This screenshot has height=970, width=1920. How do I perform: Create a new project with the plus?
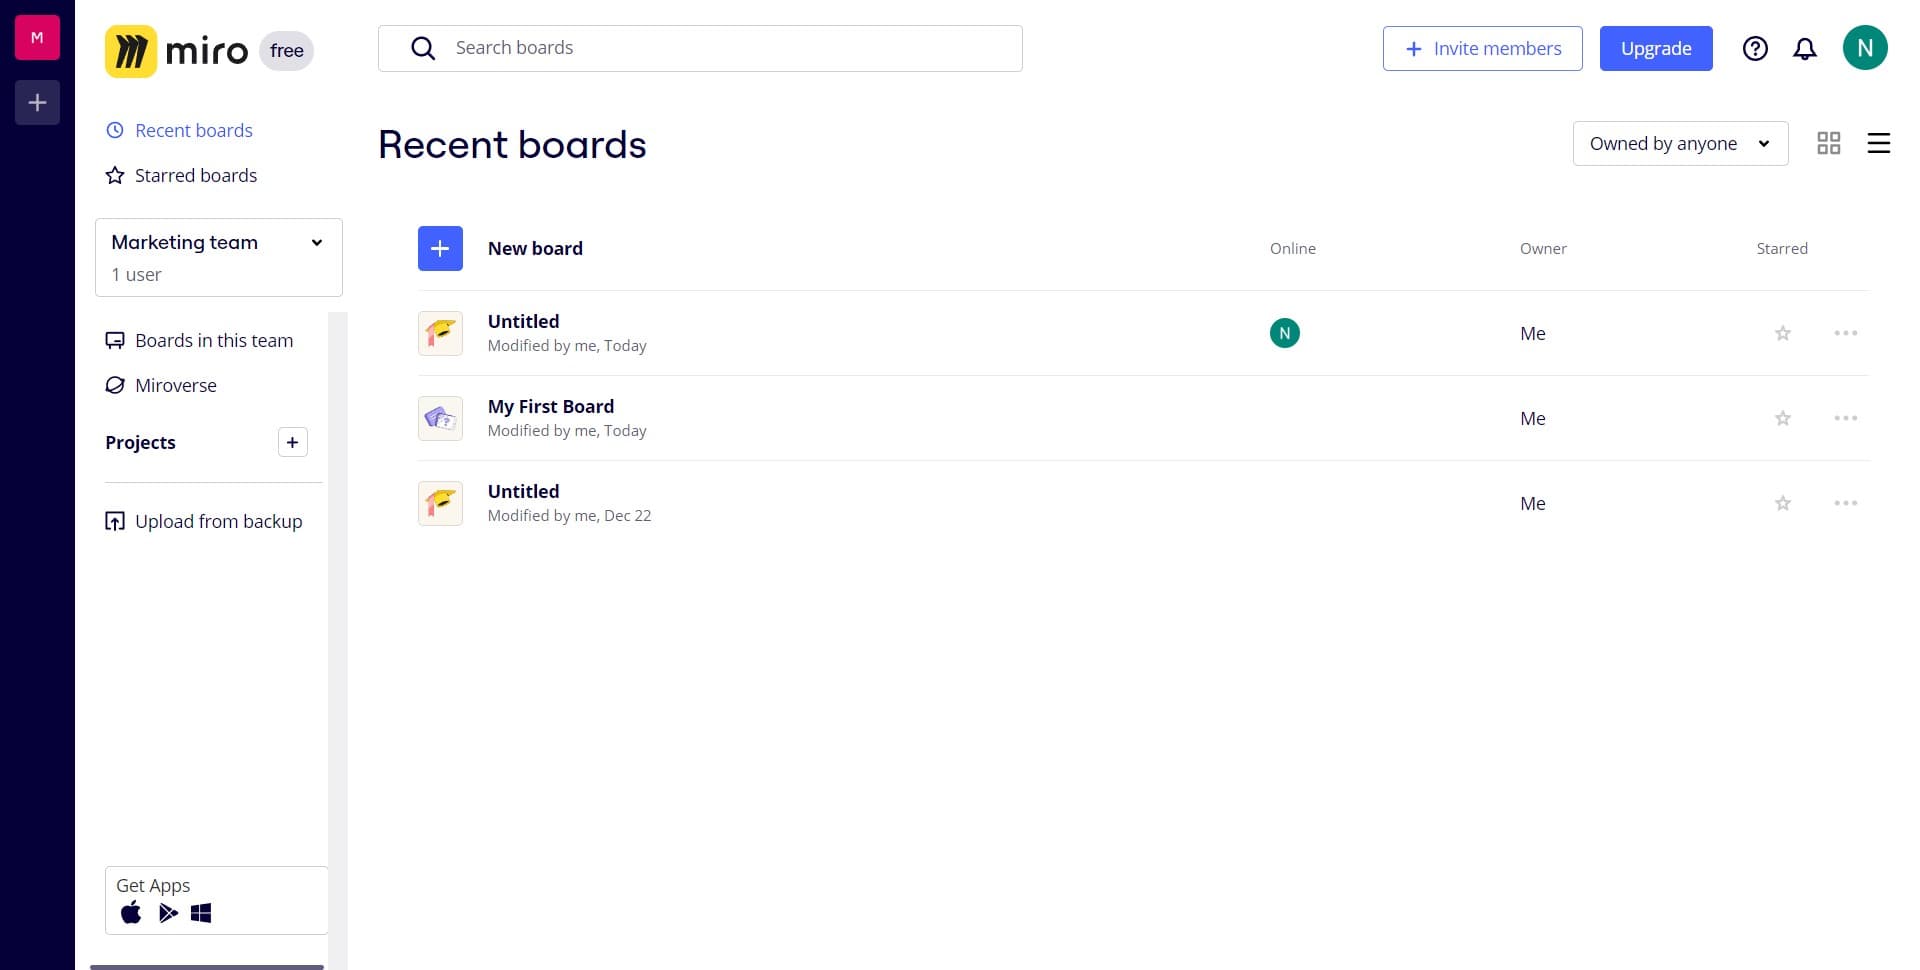coord(292,442)
